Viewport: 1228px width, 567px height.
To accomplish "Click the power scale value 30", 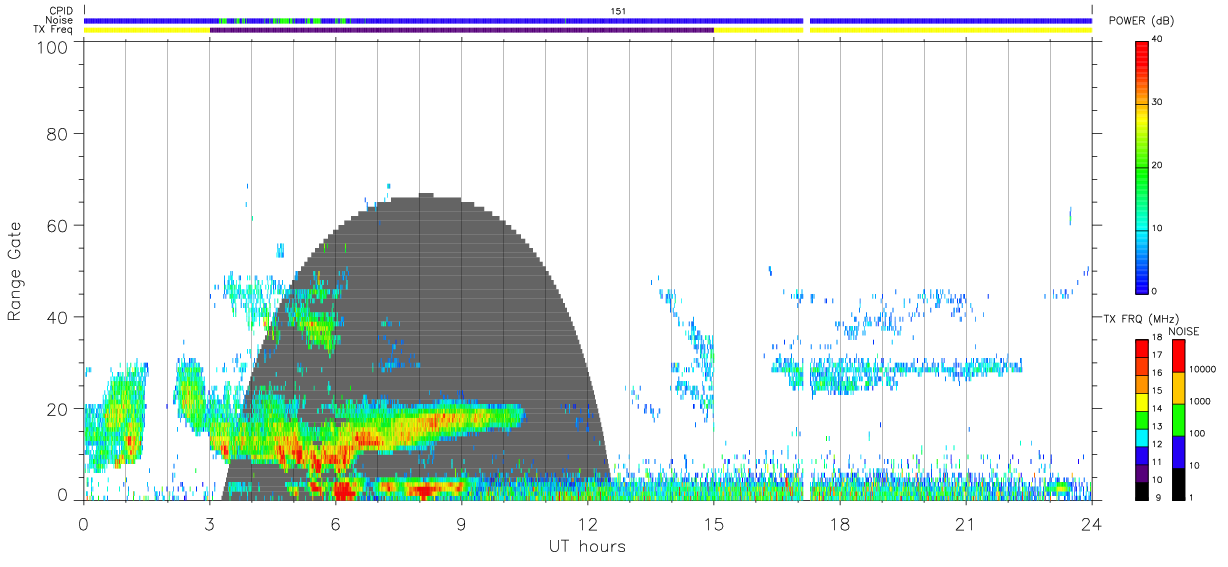I will 1158,103.
